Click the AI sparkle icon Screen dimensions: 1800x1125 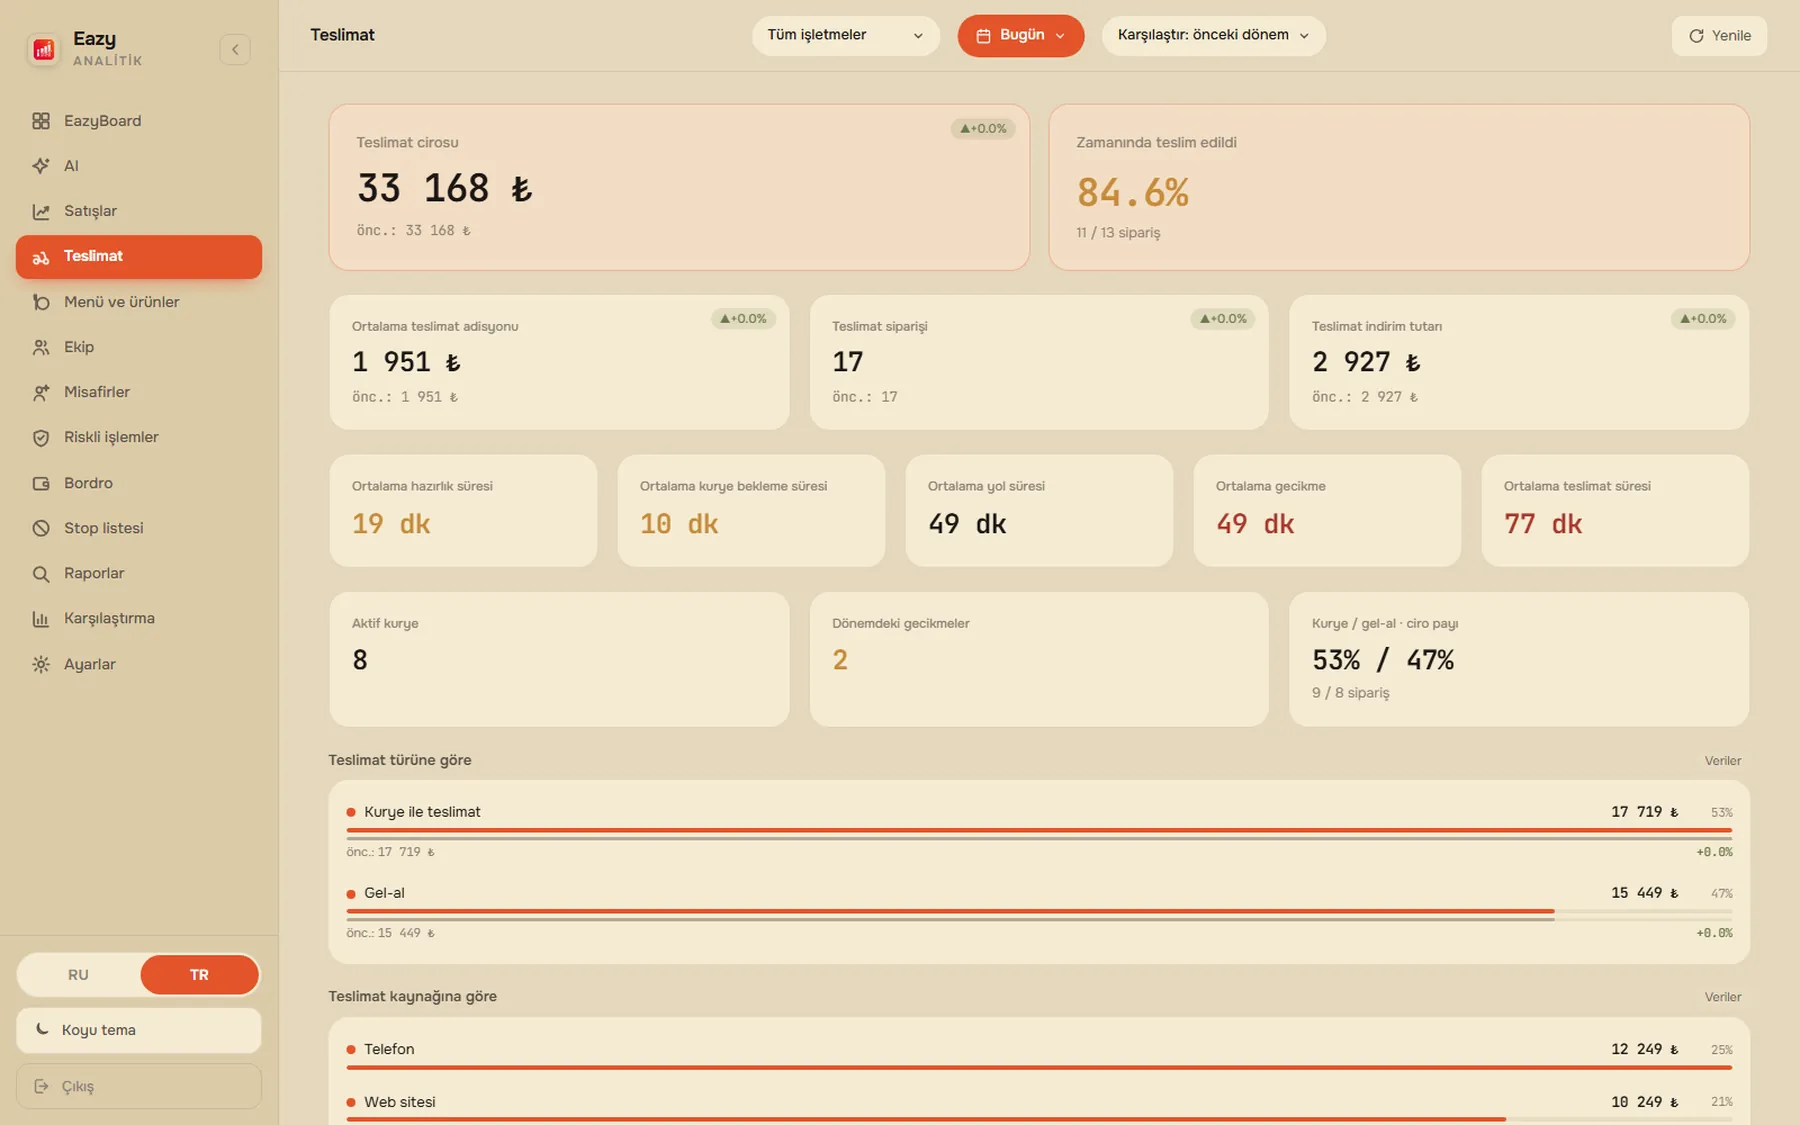[x=41, y=166]
